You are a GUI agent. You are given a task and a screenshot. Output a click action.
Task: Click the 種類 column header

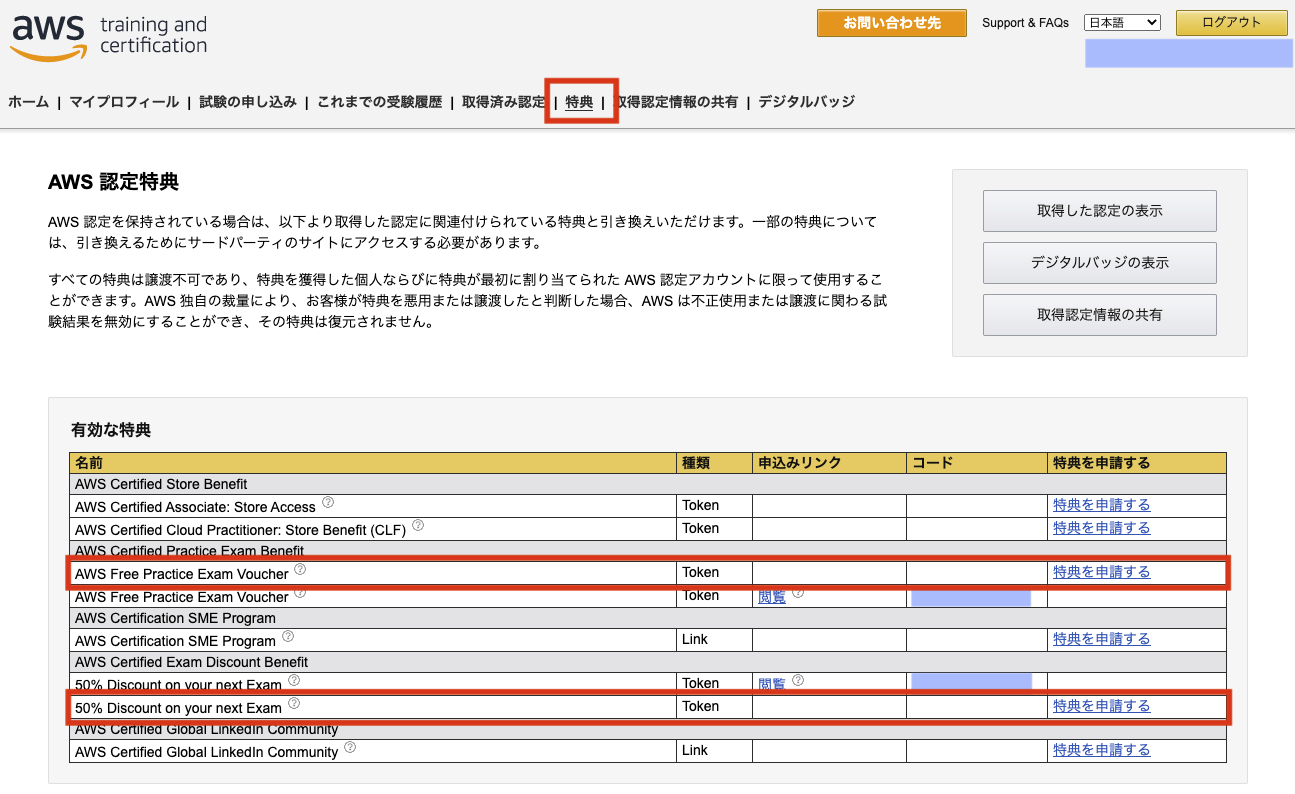[x=714, y=463]
